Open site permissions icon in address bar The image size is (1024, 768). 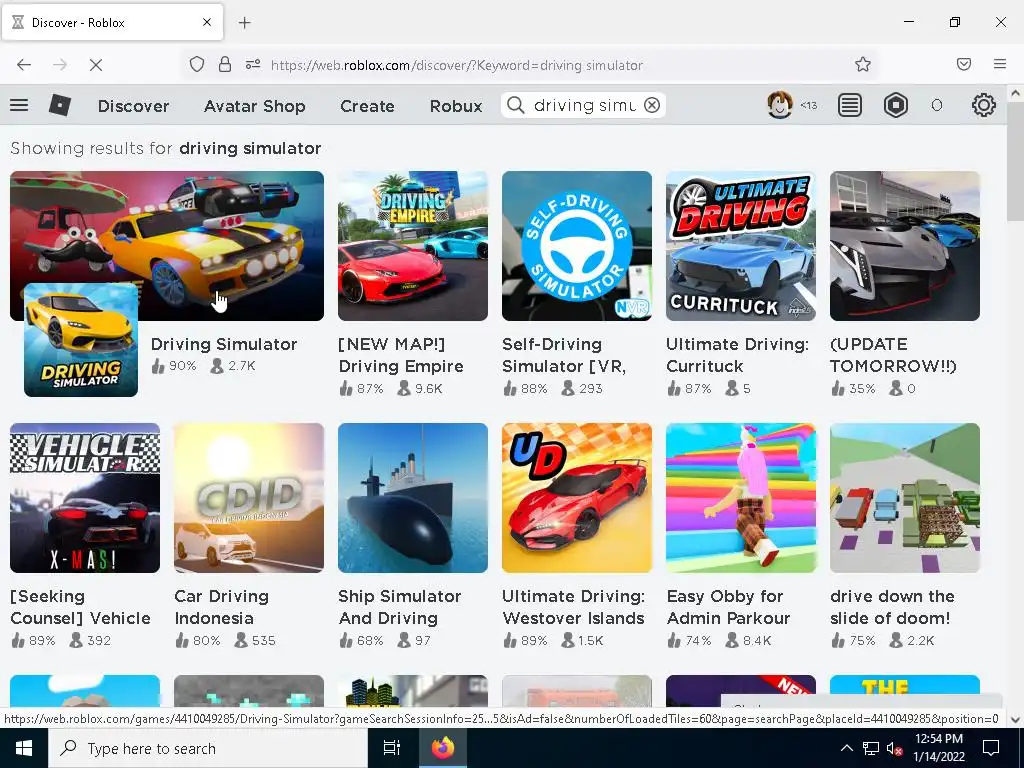tap(253, 64)
